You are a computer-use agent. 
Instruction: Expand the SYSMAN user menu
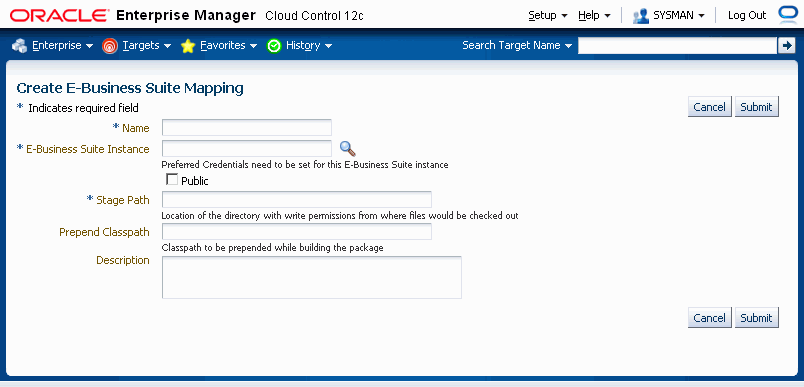679,15
